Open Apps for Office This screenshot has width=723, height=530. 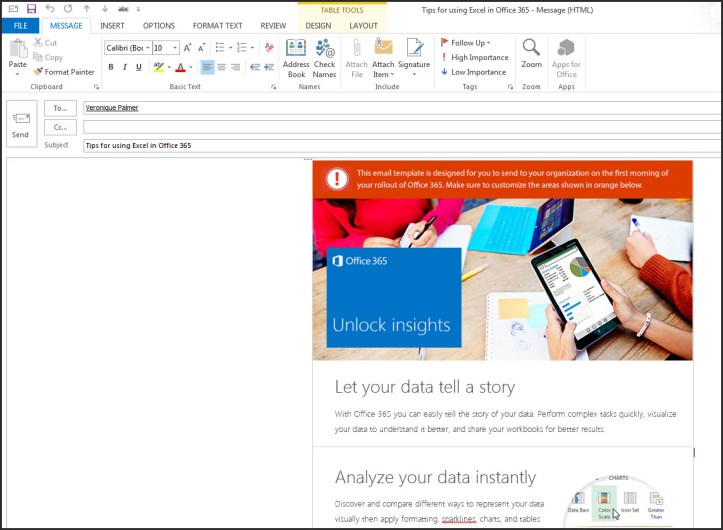coord(566,59)
